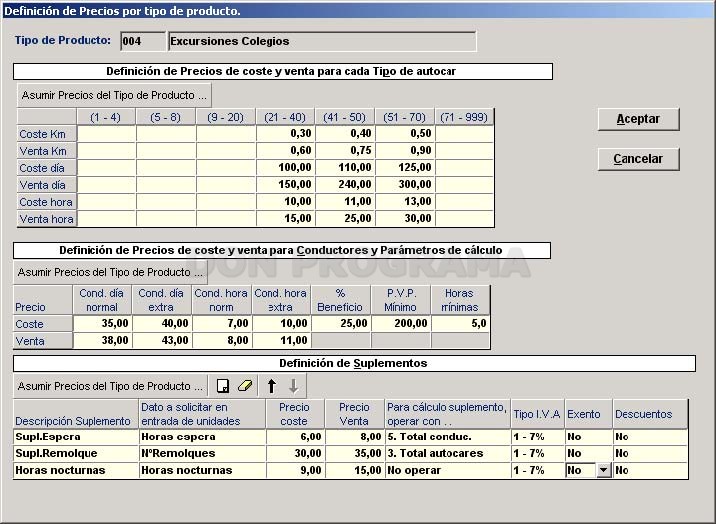Select Coste Km cell for (21 - 40)
716x524 pixels.
(285, 133)
